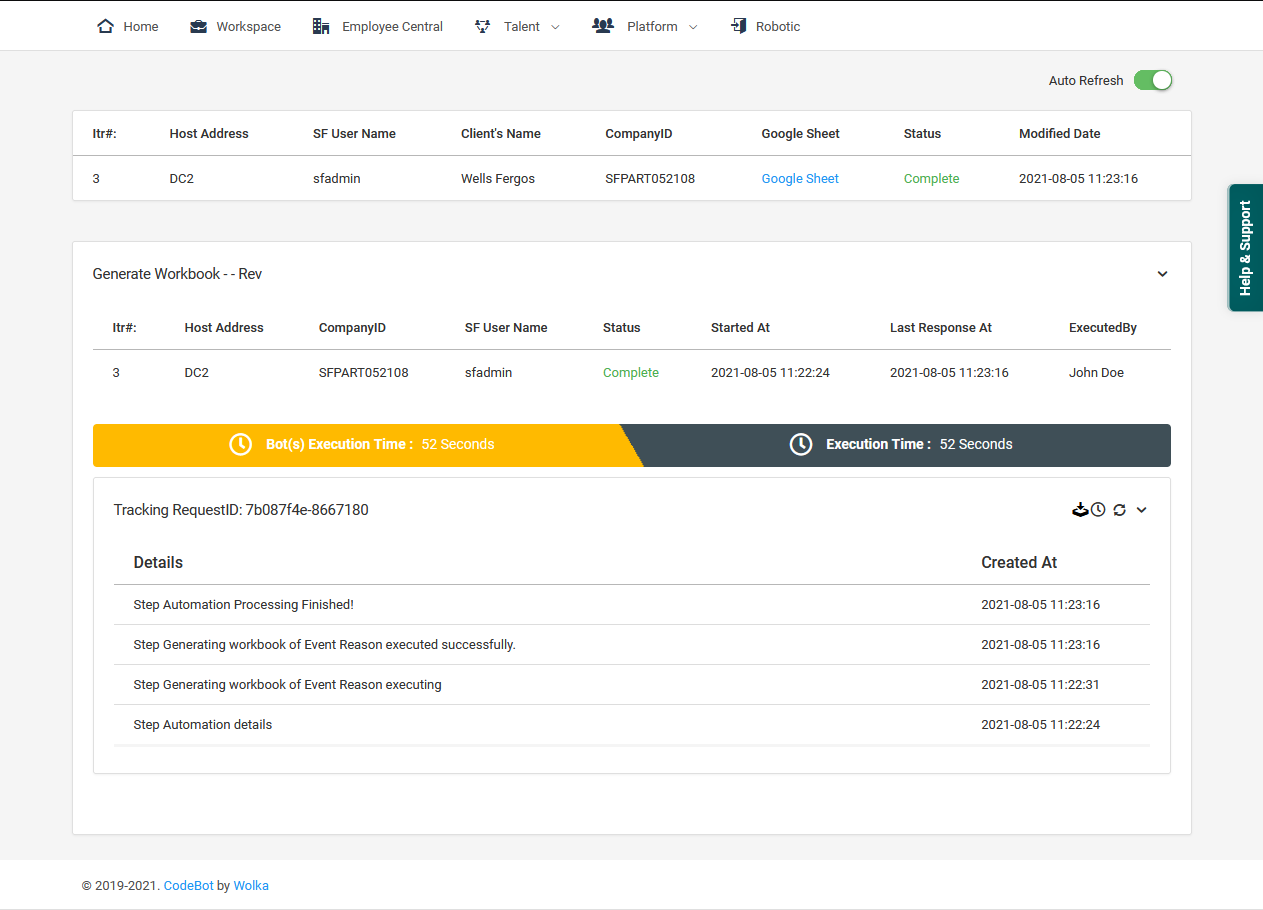Turn off the Auto Refresh toggle
Screen dimensions: 1263x910
click(1152, 80)
